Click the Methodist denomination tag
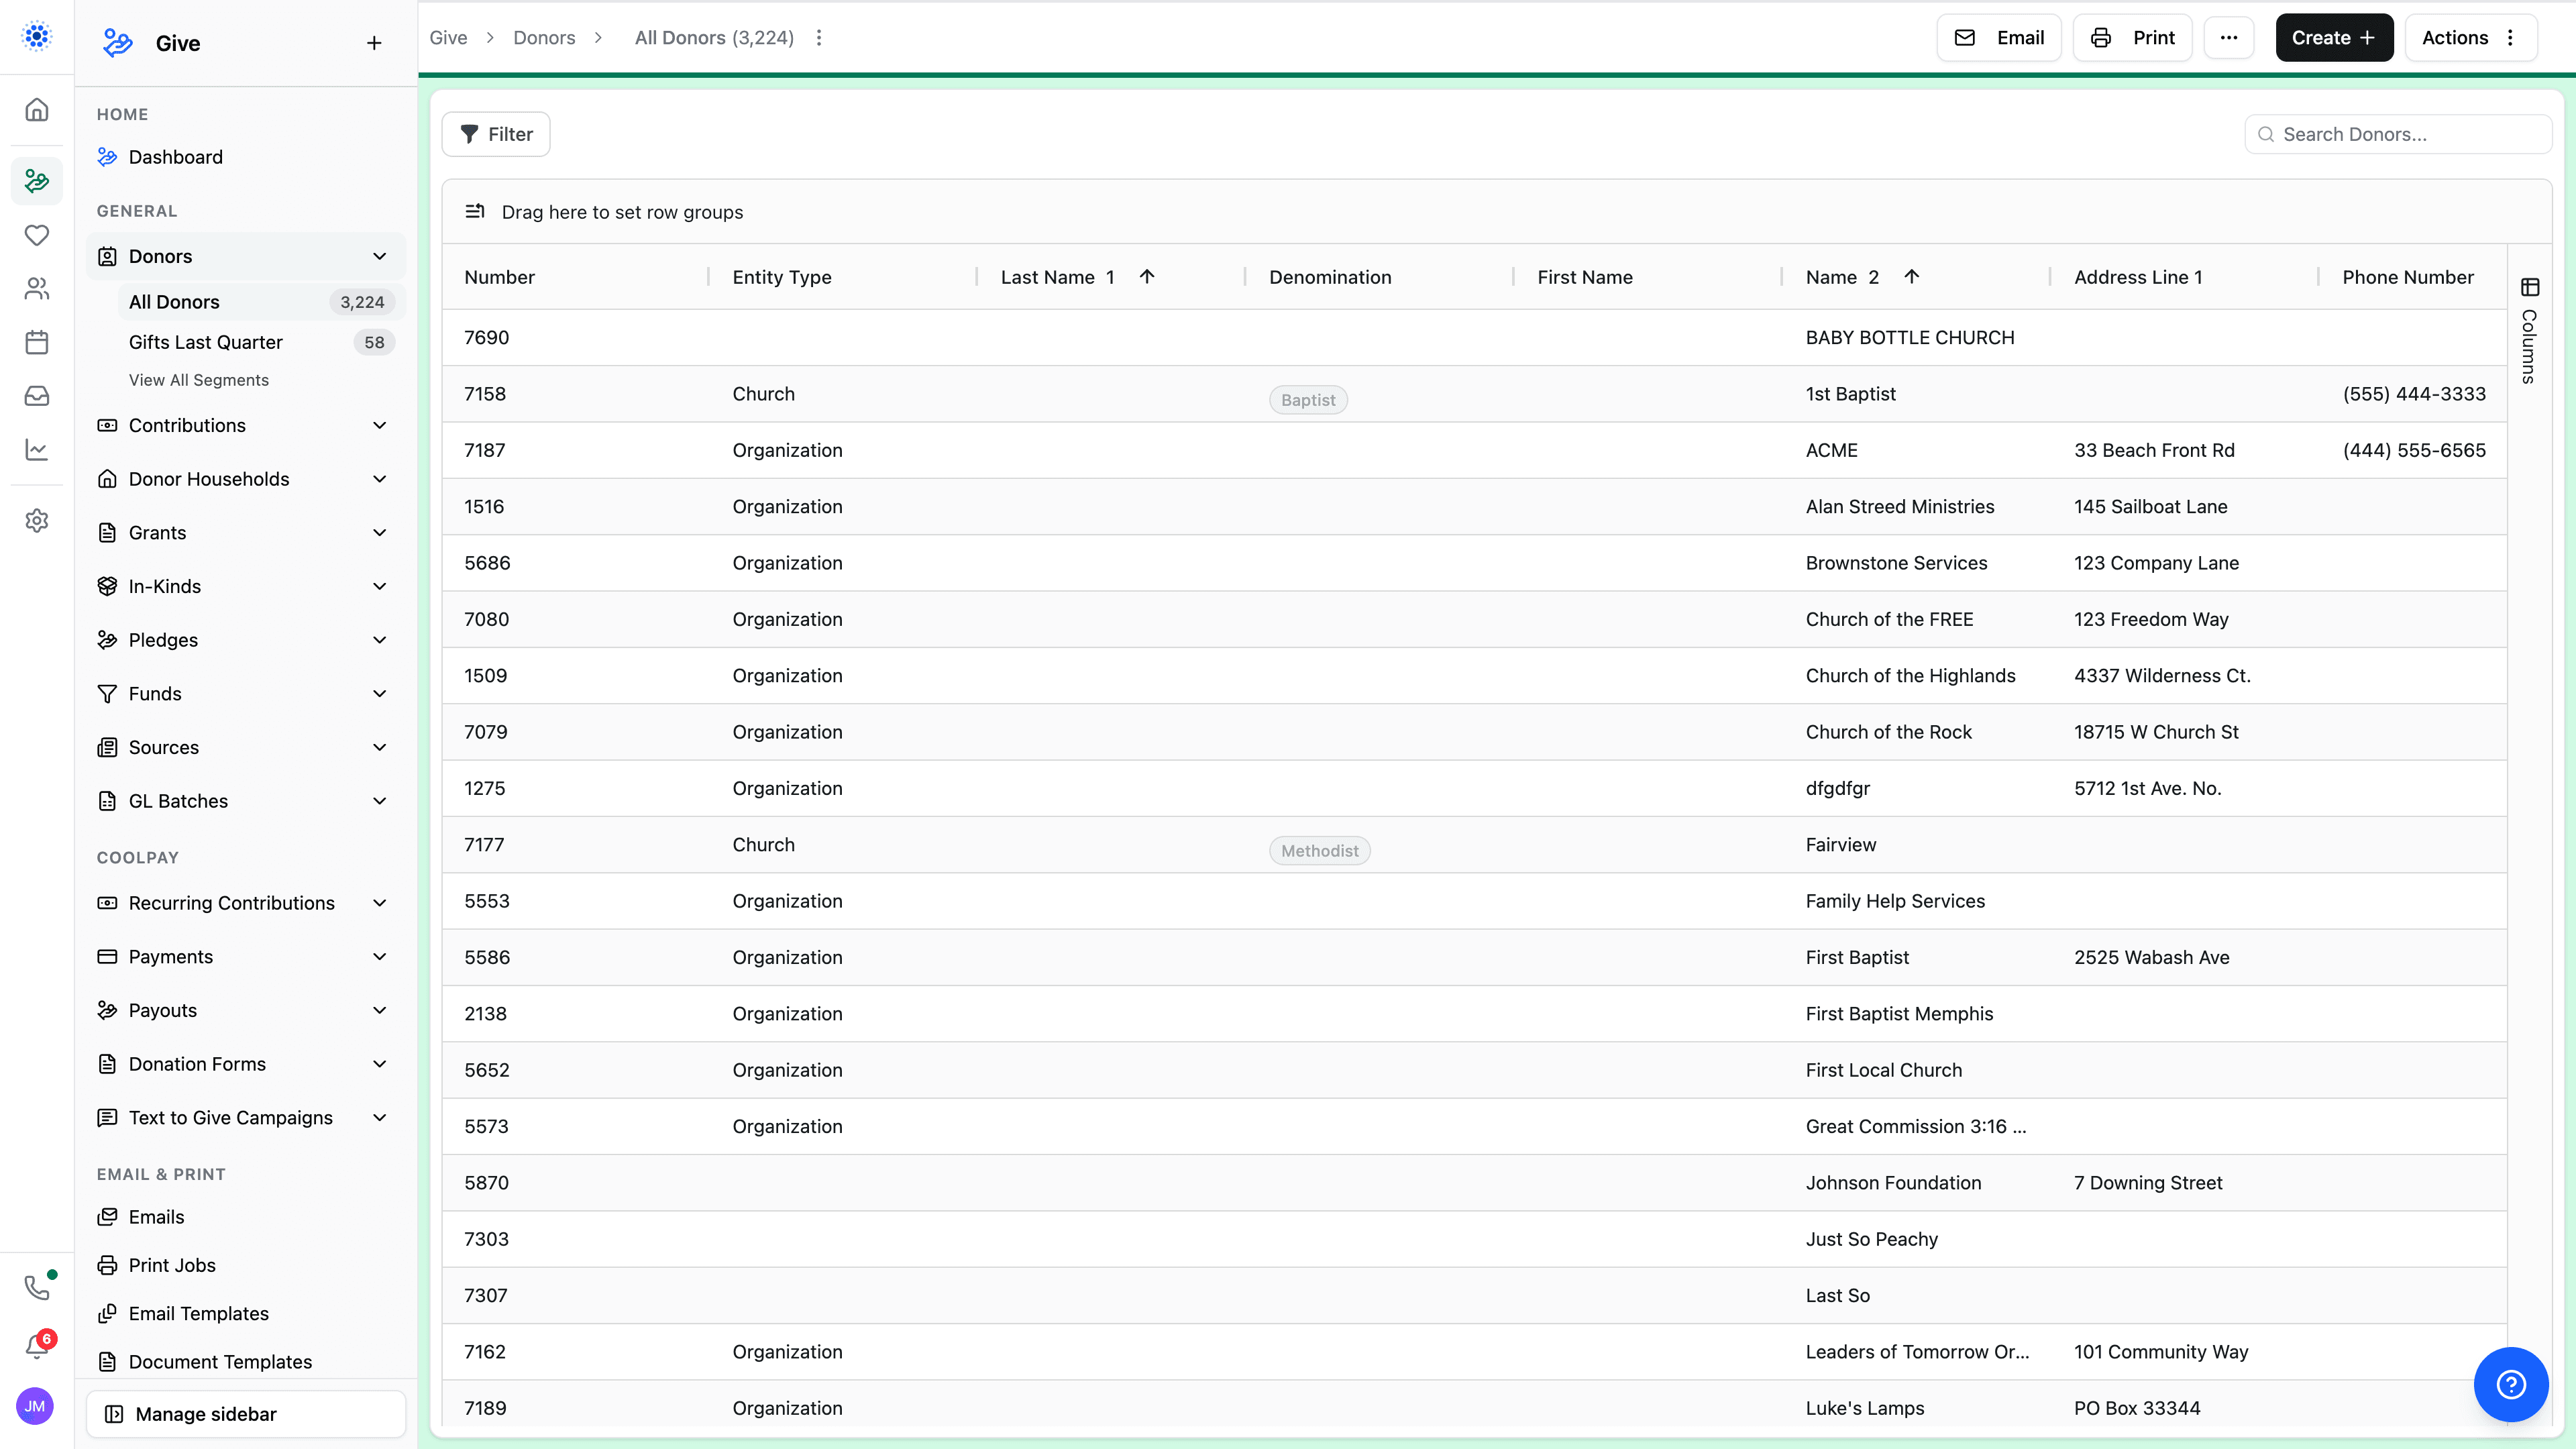 point(1320,851)
